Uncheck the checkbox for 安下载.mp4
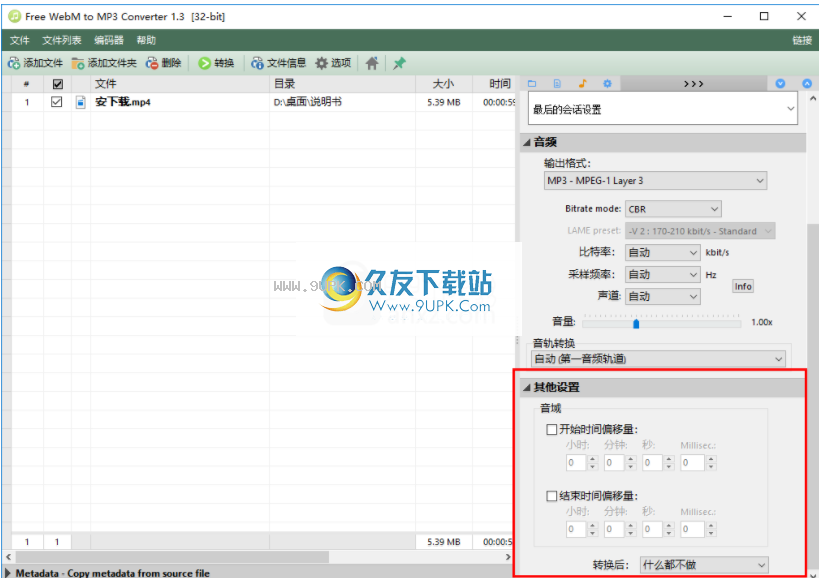819x578 pixels. (56, 102)
